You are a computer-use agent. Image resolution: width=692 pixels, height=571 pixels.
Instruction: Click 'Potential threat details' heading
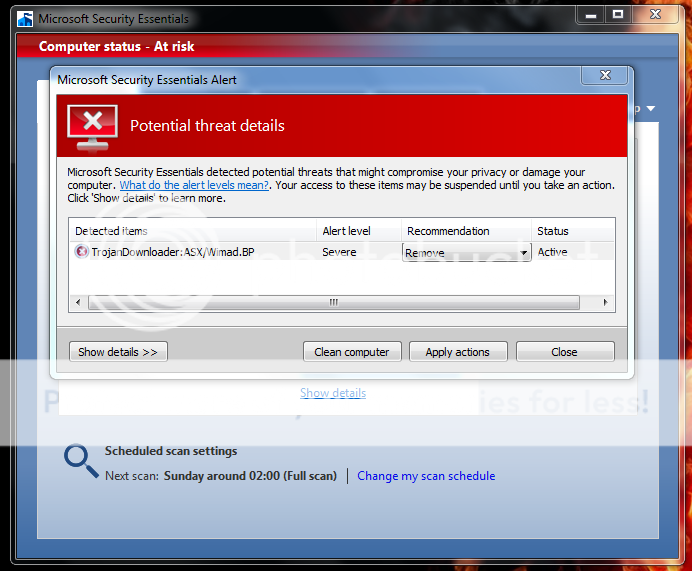click(207, 126)
